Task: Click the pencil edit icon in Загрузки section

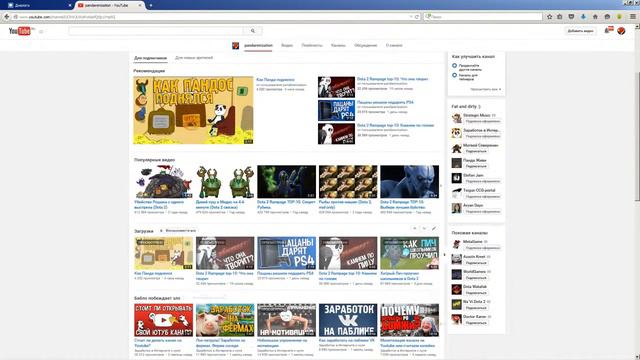Action: pos(434,229)
